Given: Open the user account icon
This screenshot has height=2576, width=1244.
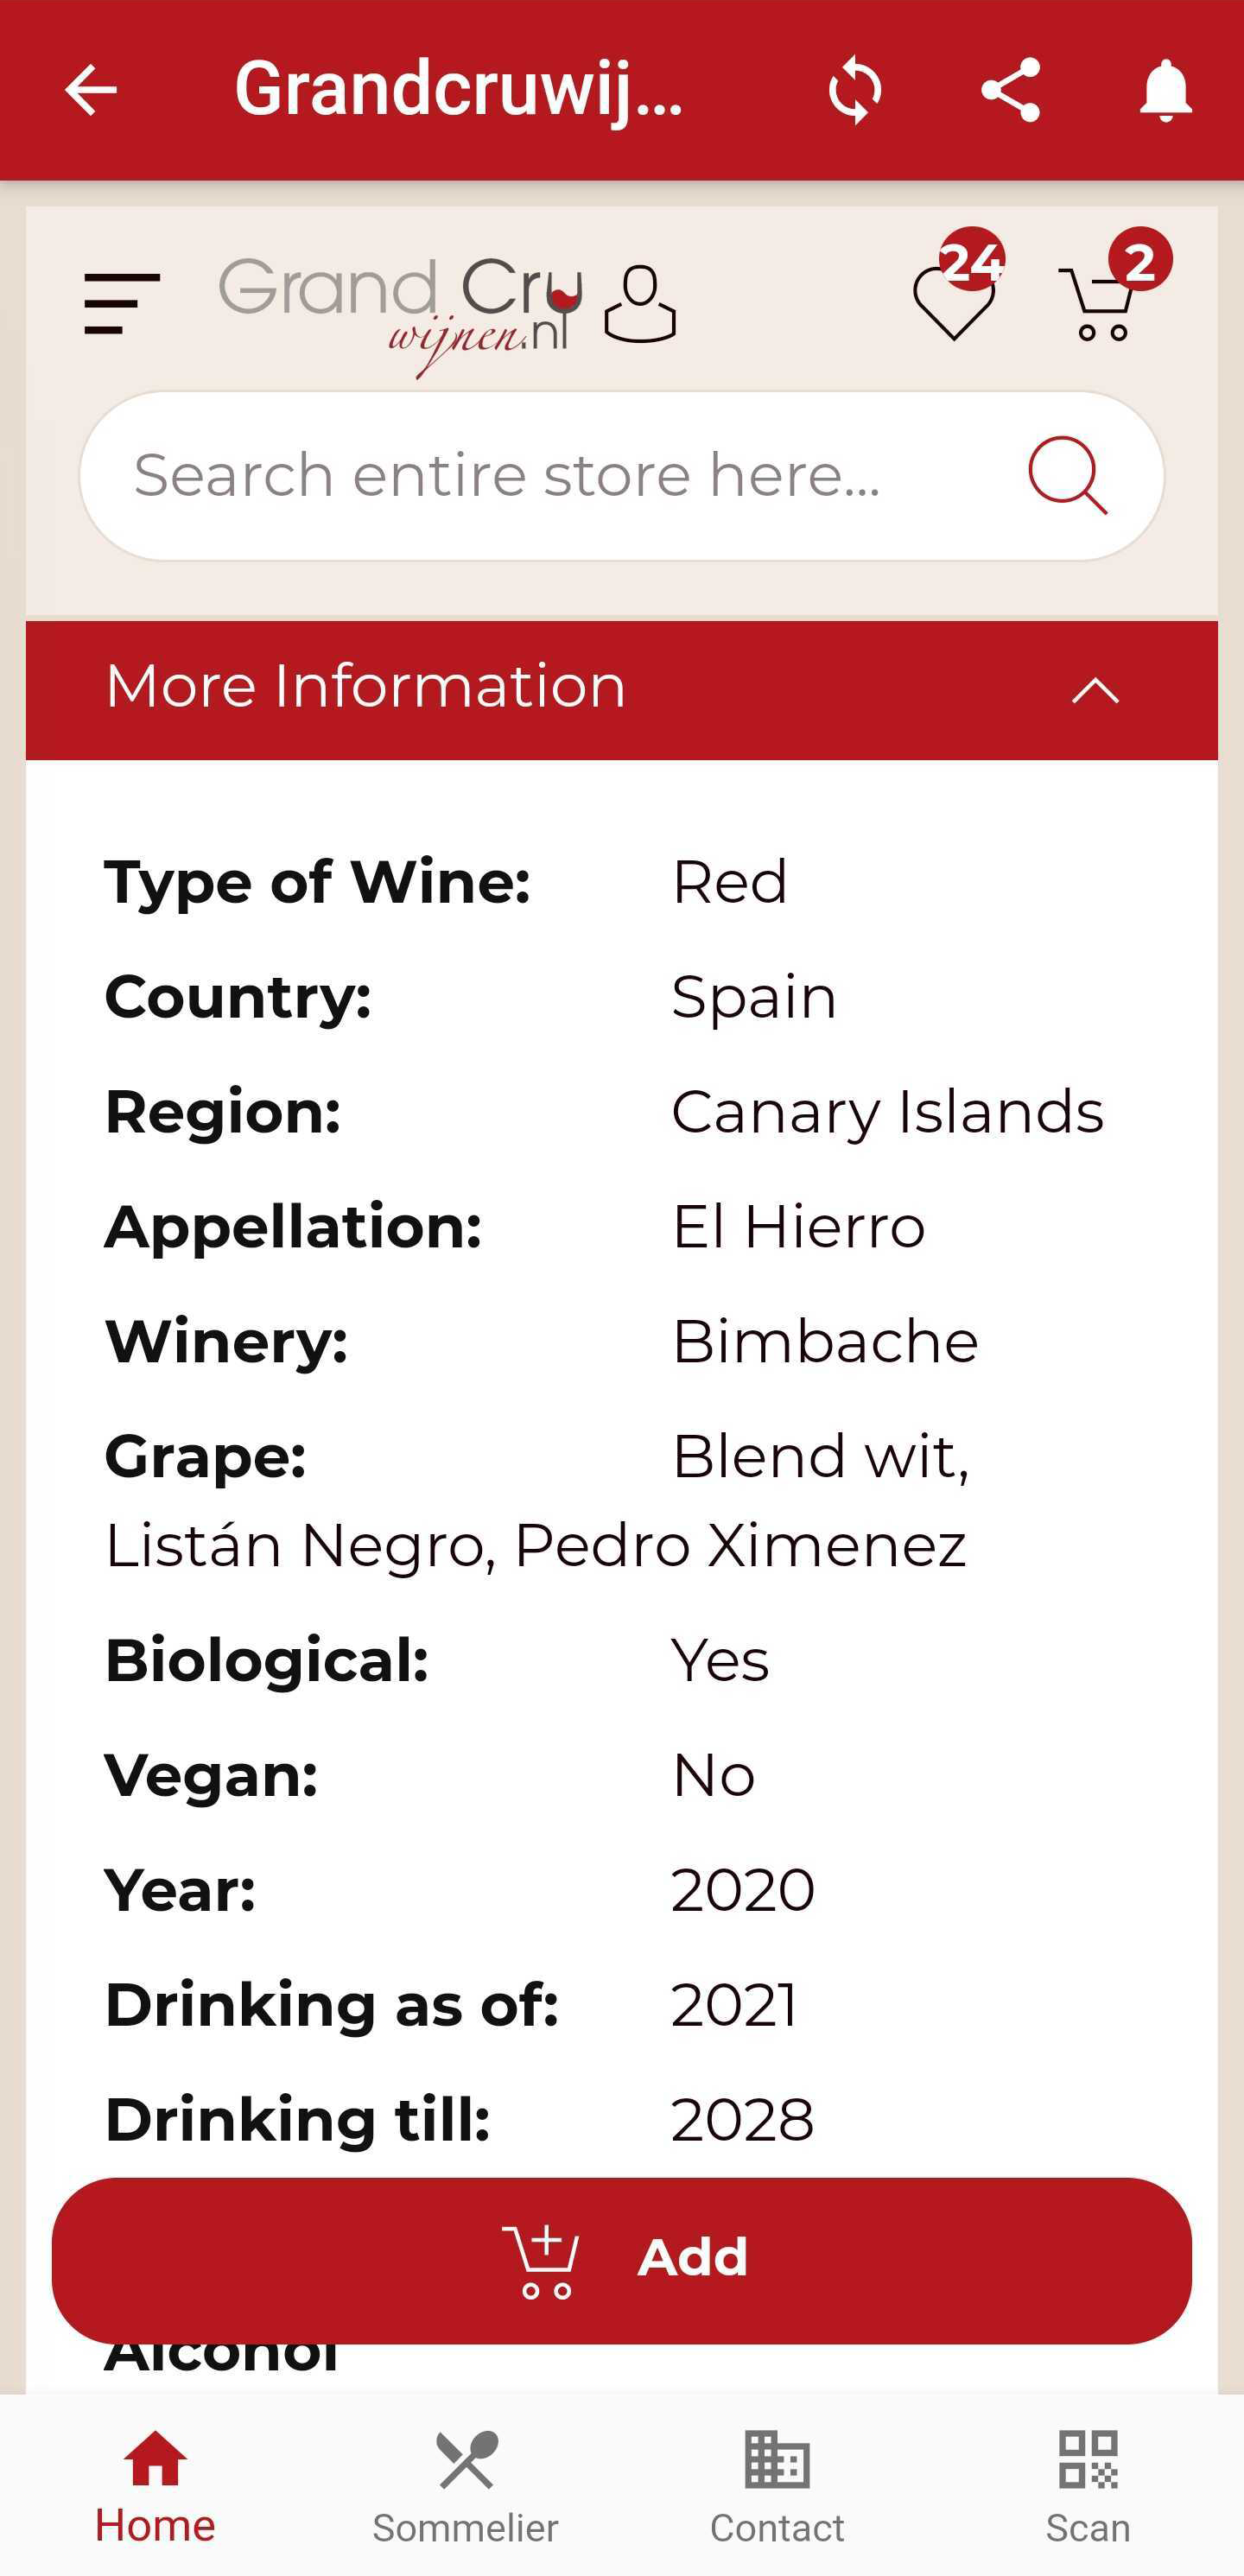Looking at the screenshot, I should (640, 304).
